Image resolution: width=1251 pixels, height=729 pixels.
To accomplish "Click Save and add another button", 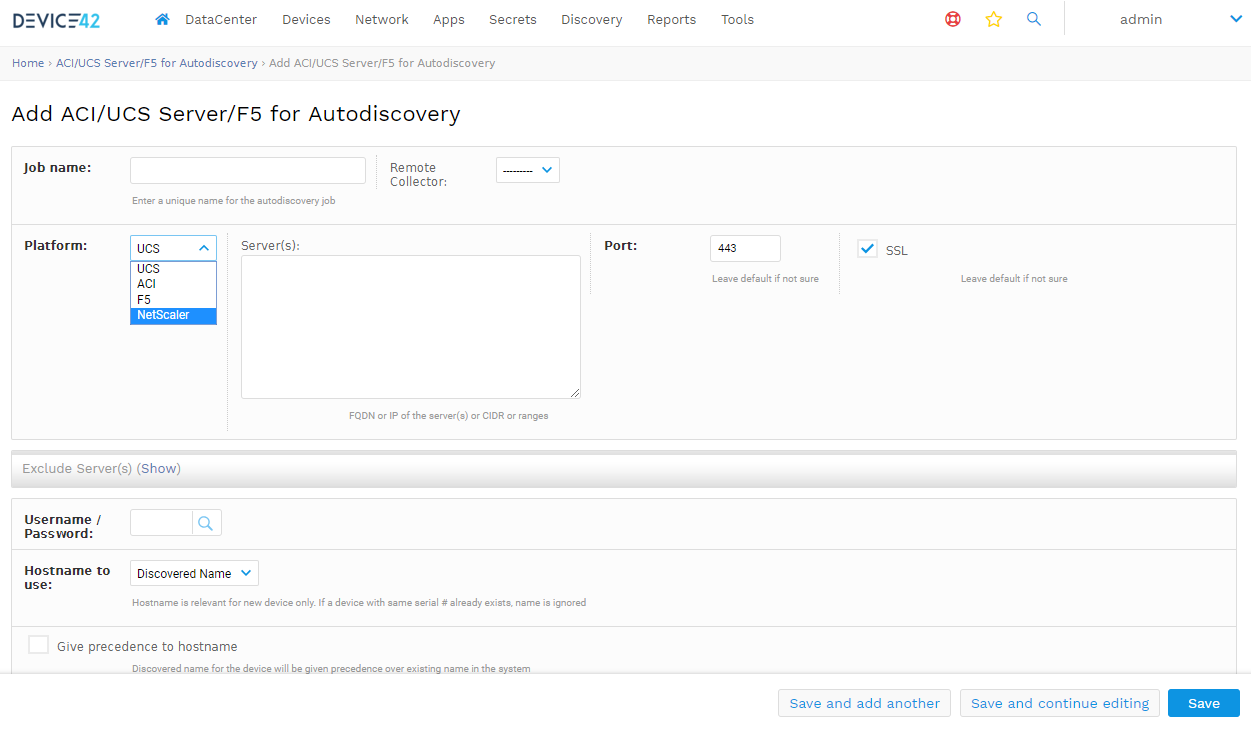I will pyautogui.click(x=864, y=703).
